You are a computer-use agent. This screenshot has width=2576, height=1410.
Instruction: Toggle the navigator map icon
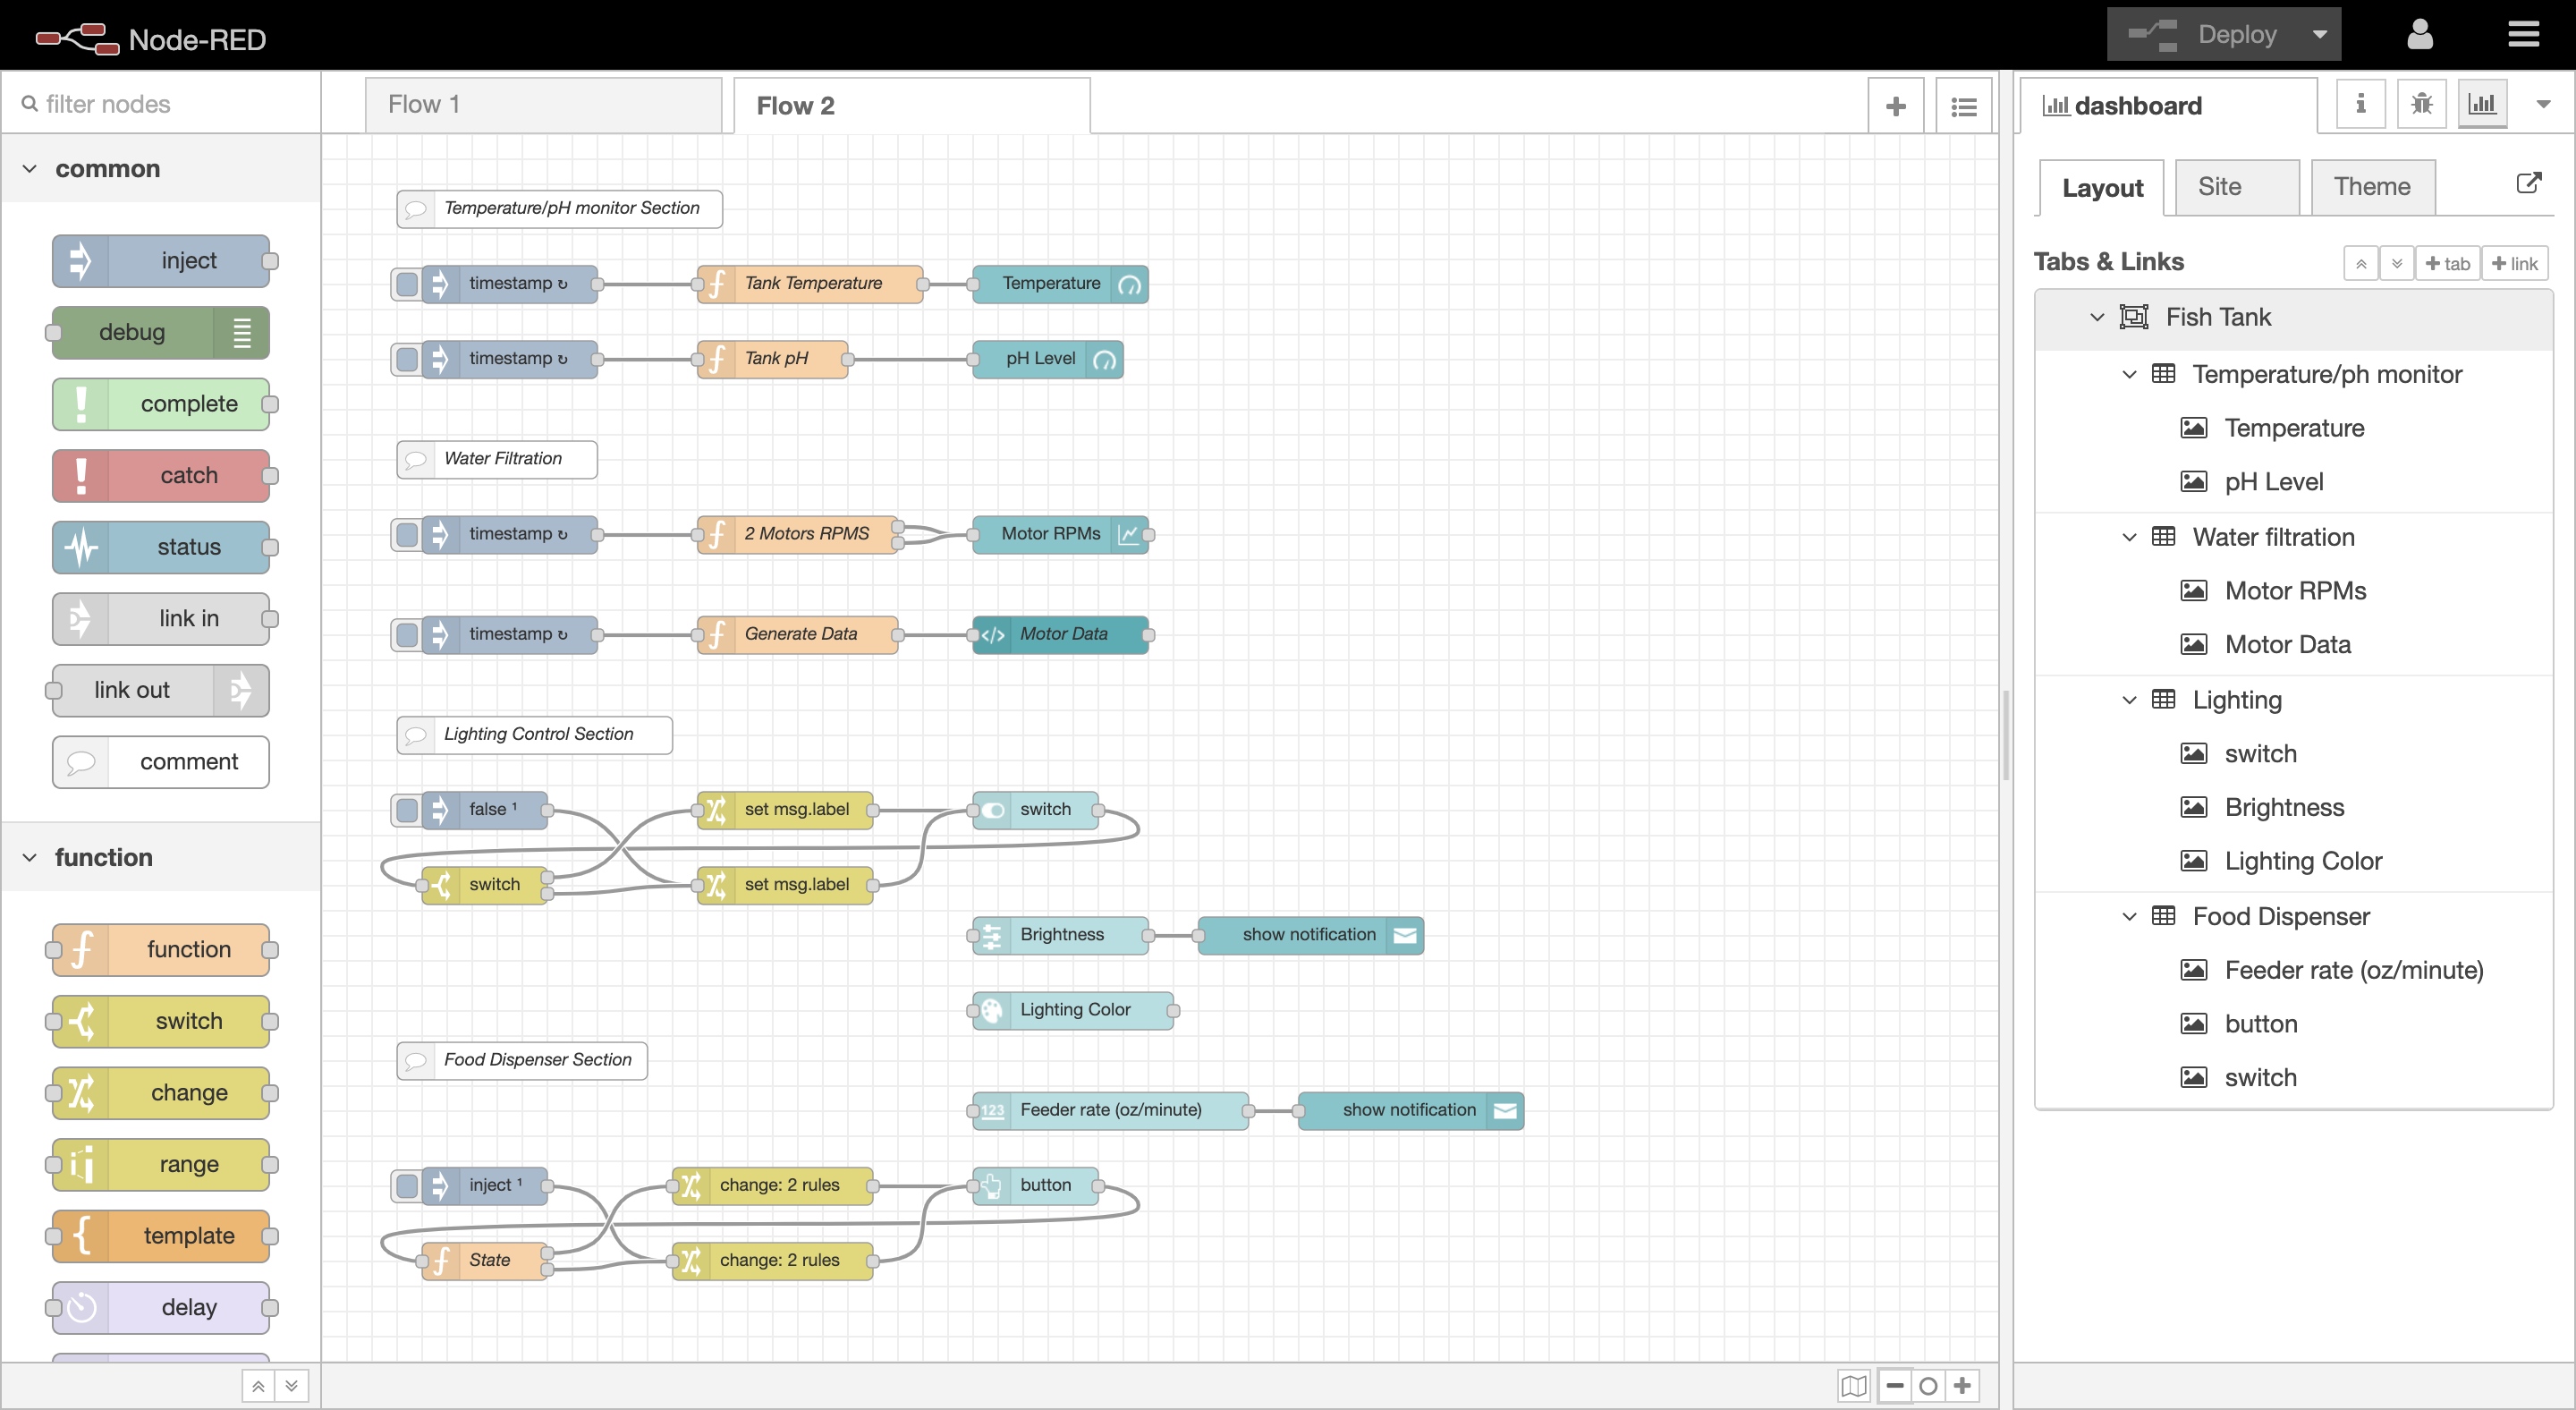1853,1385
